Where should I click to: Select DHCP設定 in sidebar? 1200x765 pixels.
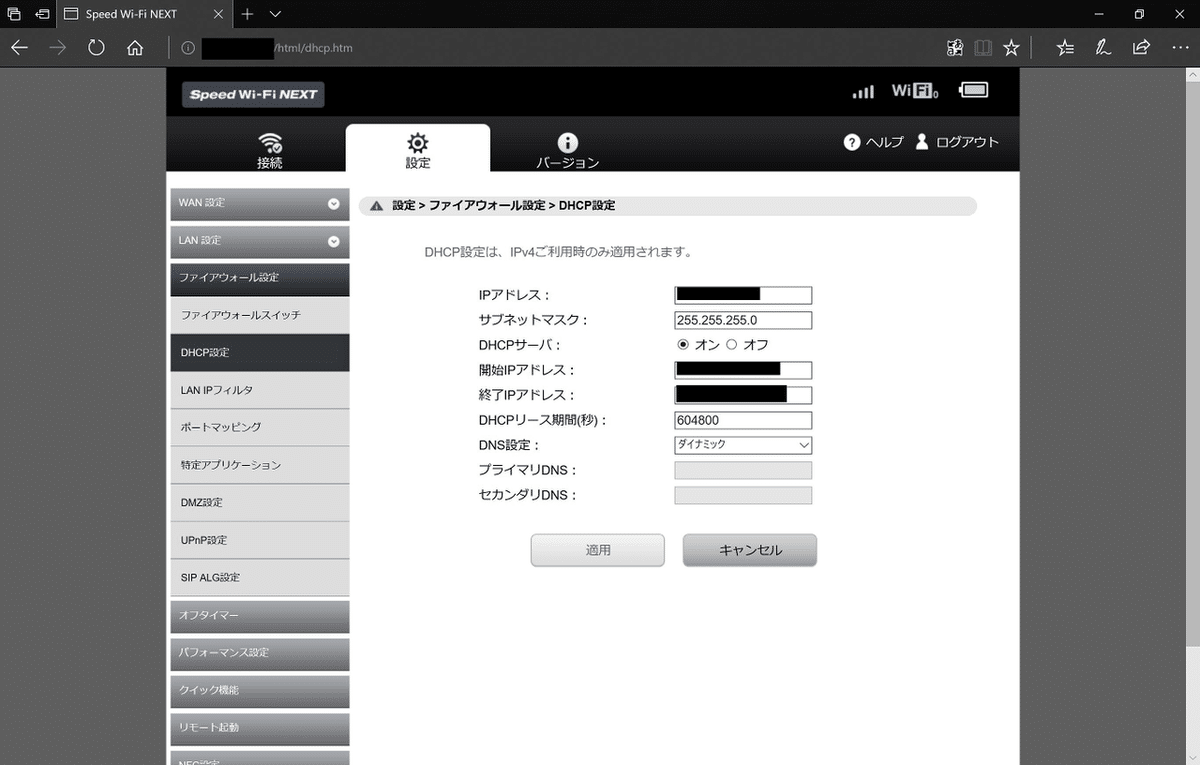click(x=260, y=353)
